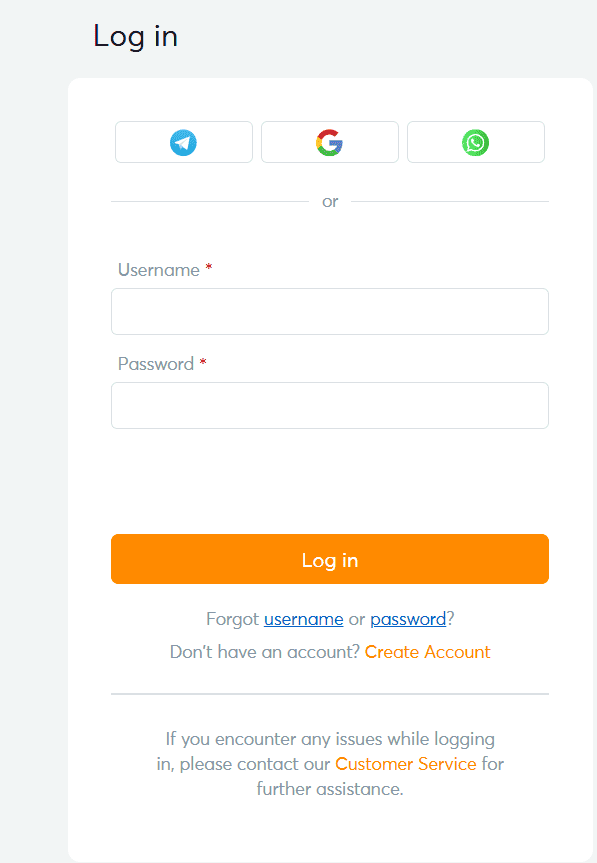Focus the Password input field
The height and width of the screenshot is (863, 597).
tap(329, 405)
